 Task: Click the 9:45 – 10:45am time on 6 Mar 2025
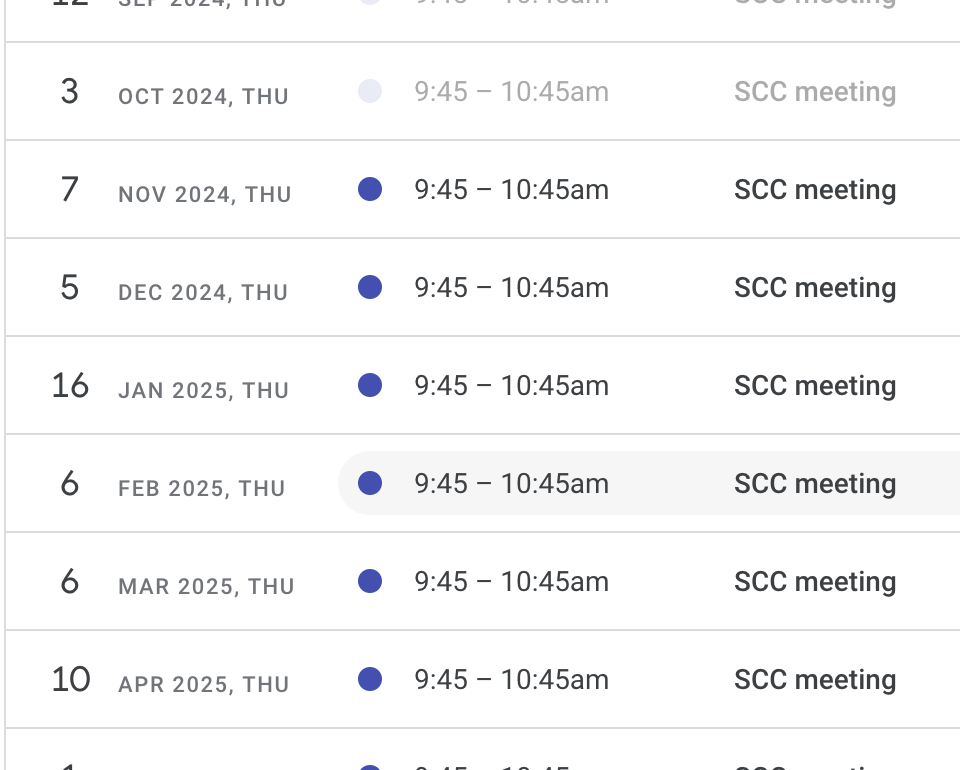click(512, 581)
